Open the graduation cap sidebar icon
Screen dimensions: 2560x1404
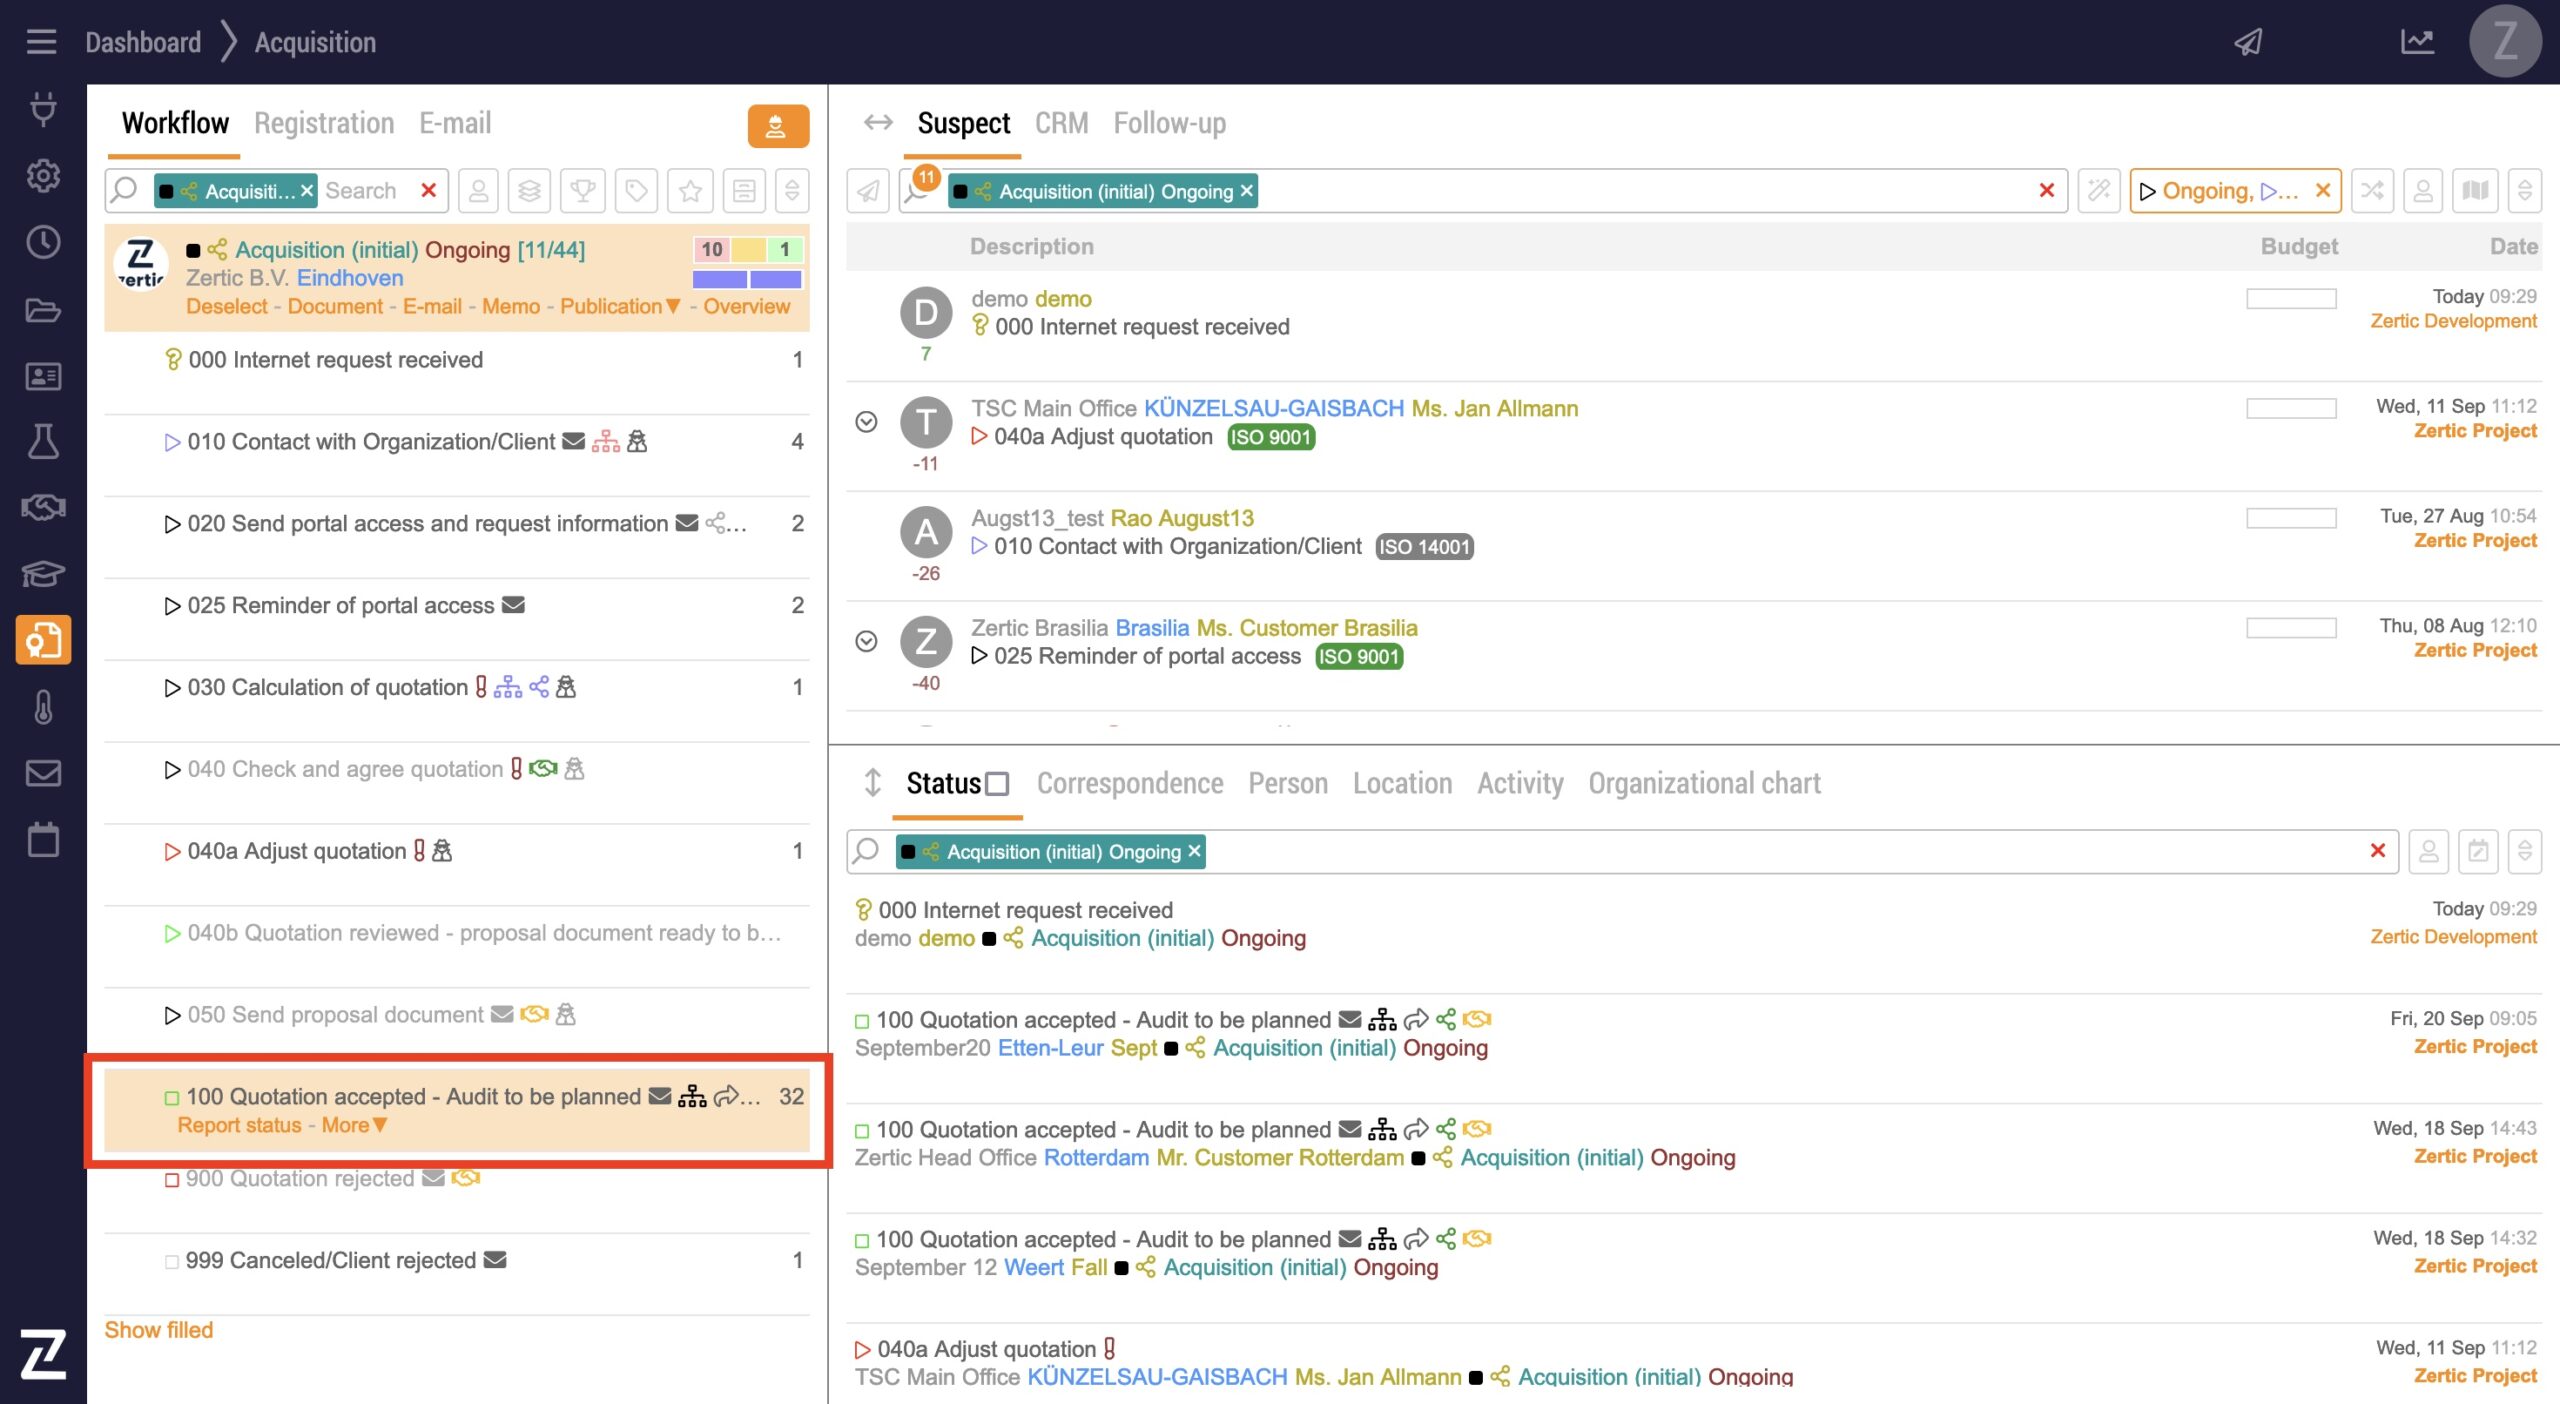(43, 573)
